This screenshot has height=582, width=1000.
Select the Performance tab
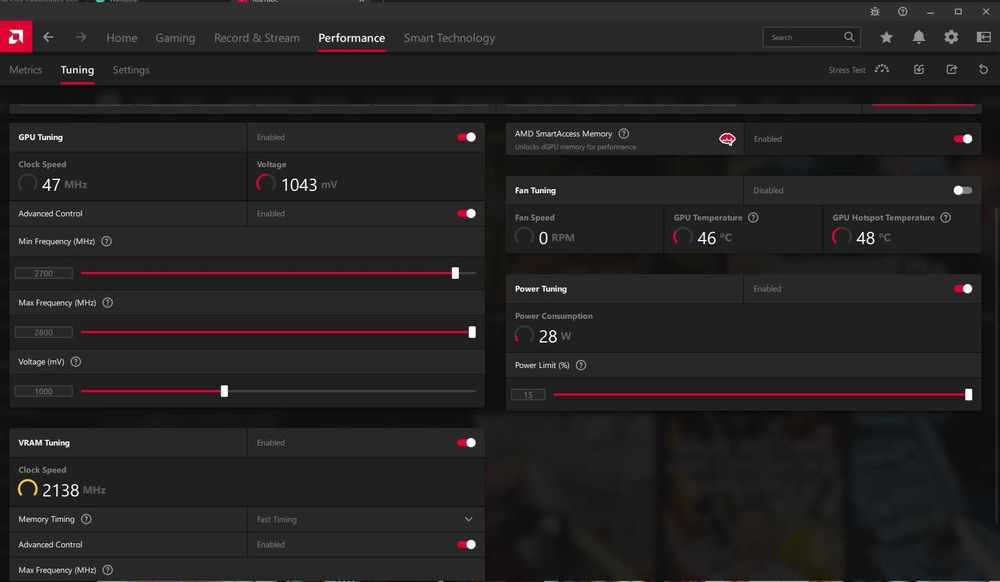(351, 38)
